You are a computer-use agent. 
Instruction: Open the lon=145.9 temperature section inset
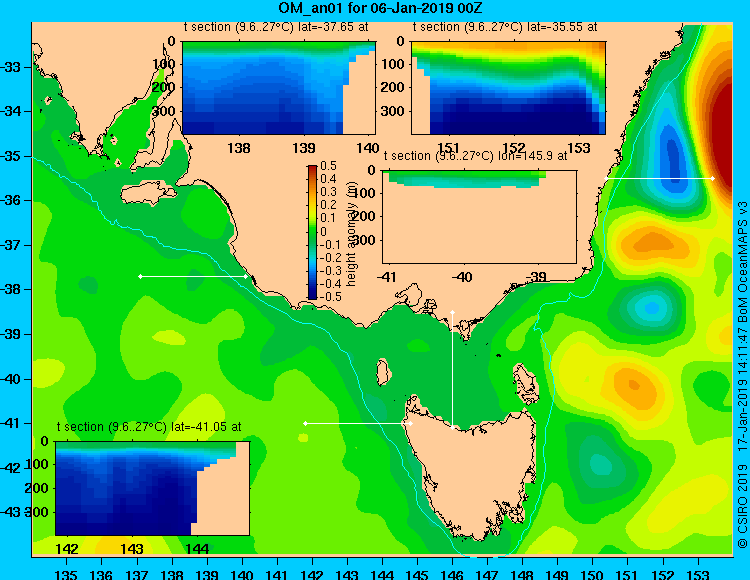(479, 217)
